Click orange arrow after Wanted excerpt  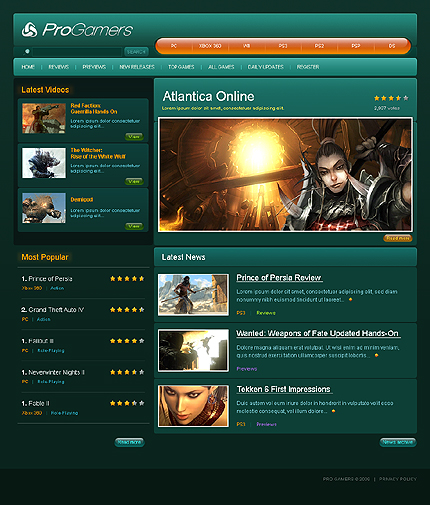376,355
